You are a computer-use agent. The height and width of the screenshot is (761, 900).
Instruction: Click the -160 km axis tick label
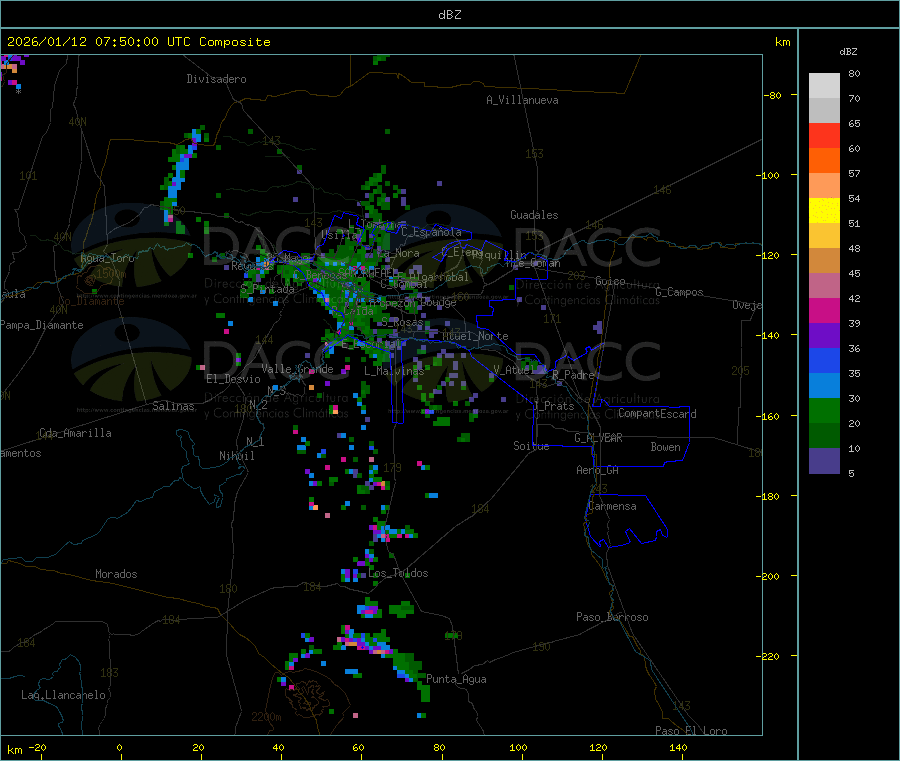click(770, 417)
